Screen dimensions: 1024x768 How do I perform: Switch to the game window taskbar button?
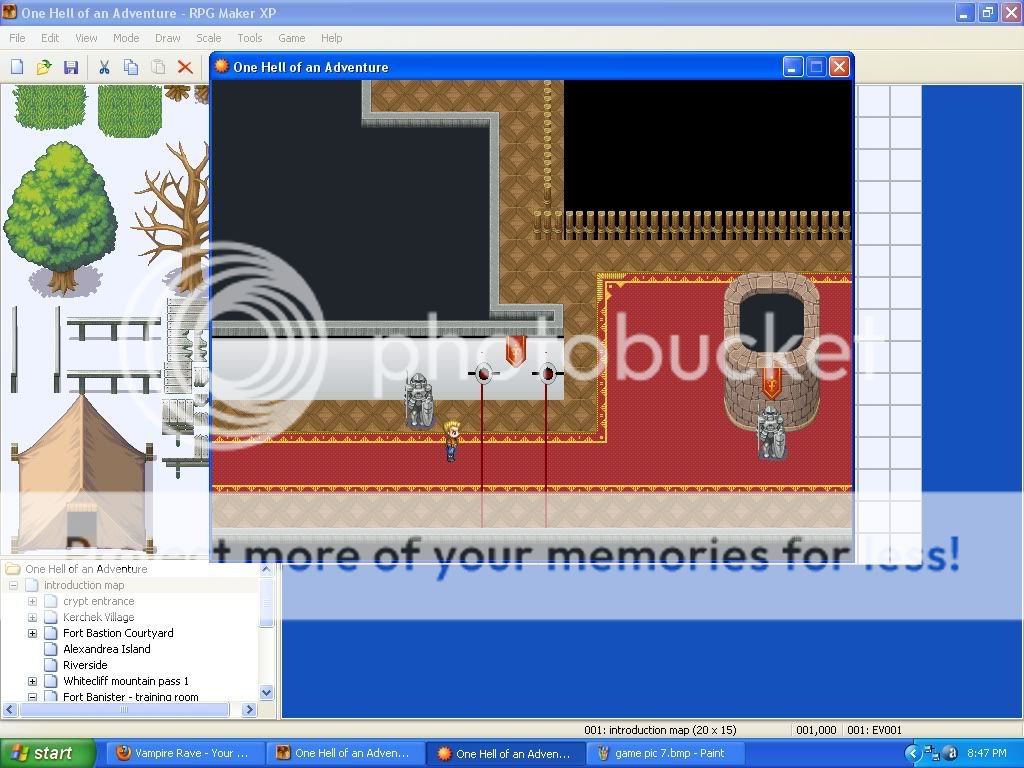pyautogui.click(x=505, y=753)
